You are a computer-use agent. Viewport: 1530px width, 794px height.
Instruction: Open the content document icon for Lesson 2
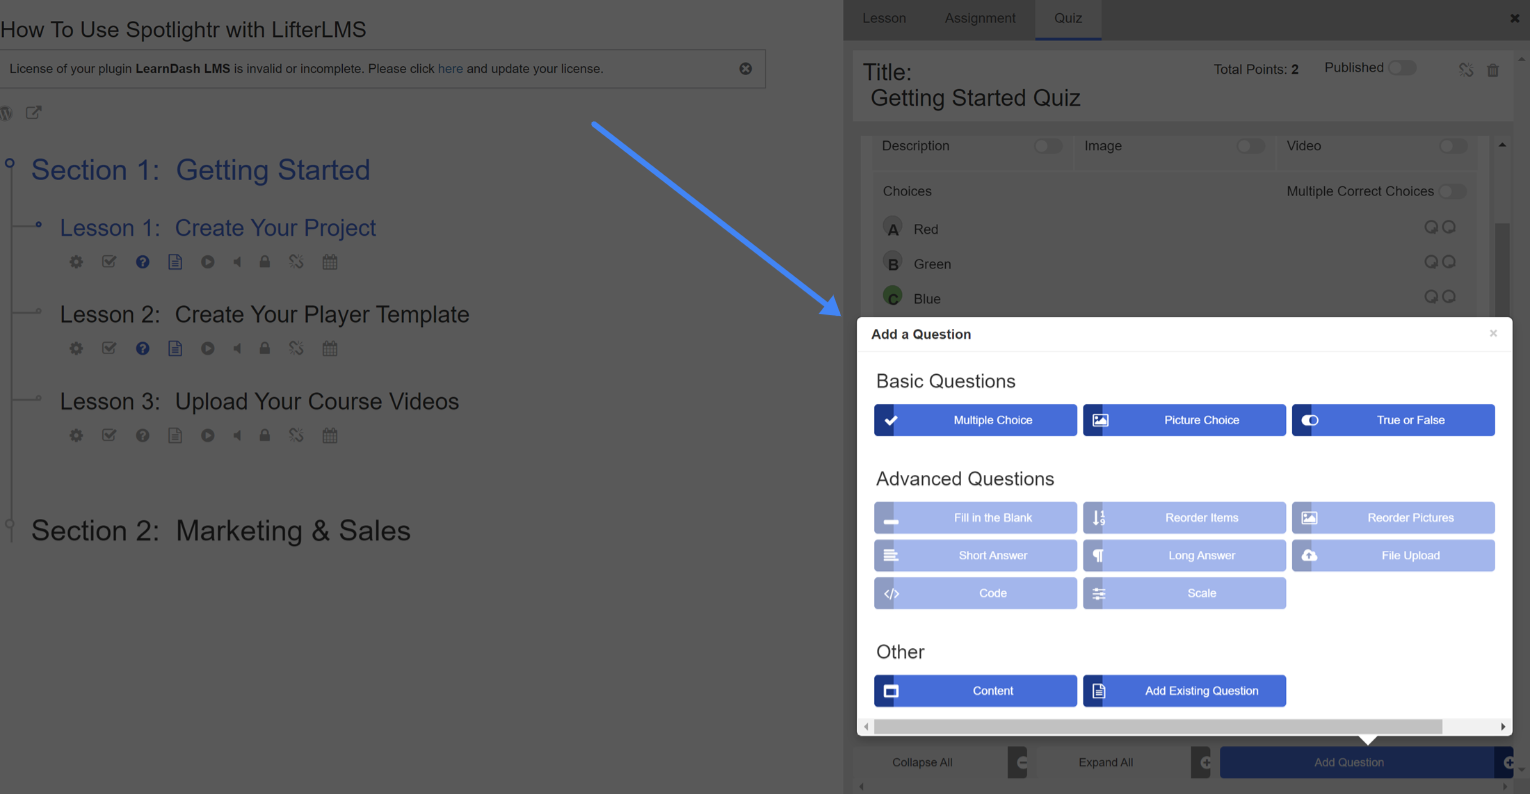click(x=175, y=349)
